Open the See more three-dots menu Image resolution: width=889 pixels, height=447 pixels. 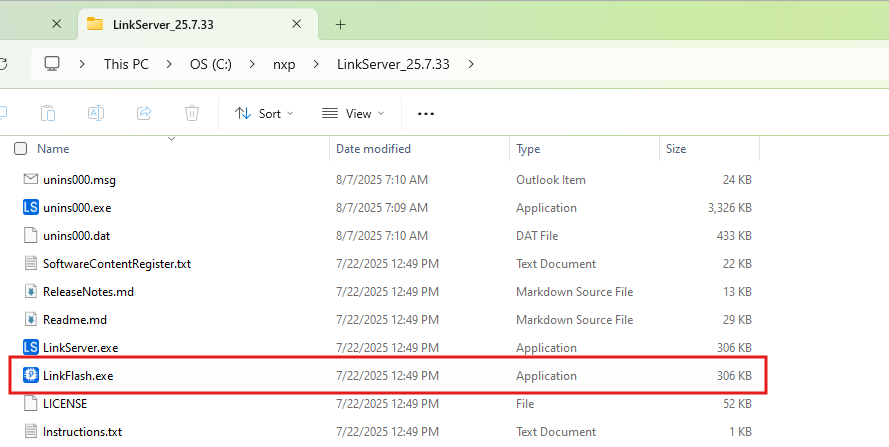(x=426, y=113)
